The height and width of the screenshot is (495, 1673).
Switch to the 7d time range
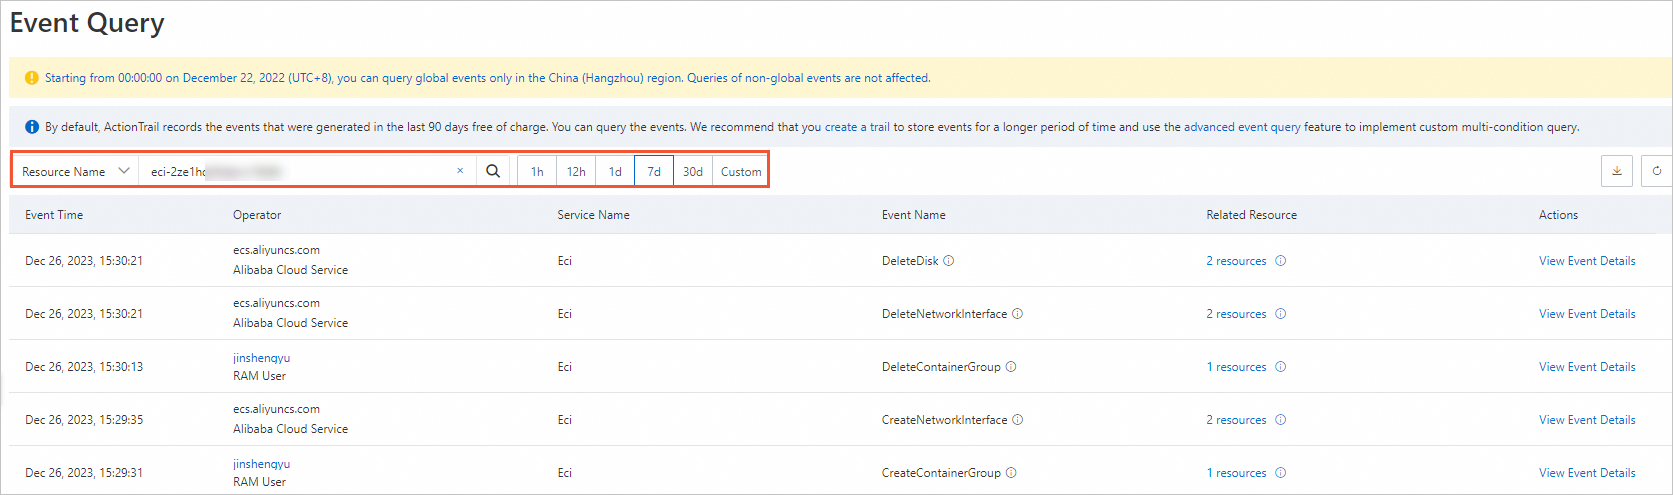click(x=654, y=171)
